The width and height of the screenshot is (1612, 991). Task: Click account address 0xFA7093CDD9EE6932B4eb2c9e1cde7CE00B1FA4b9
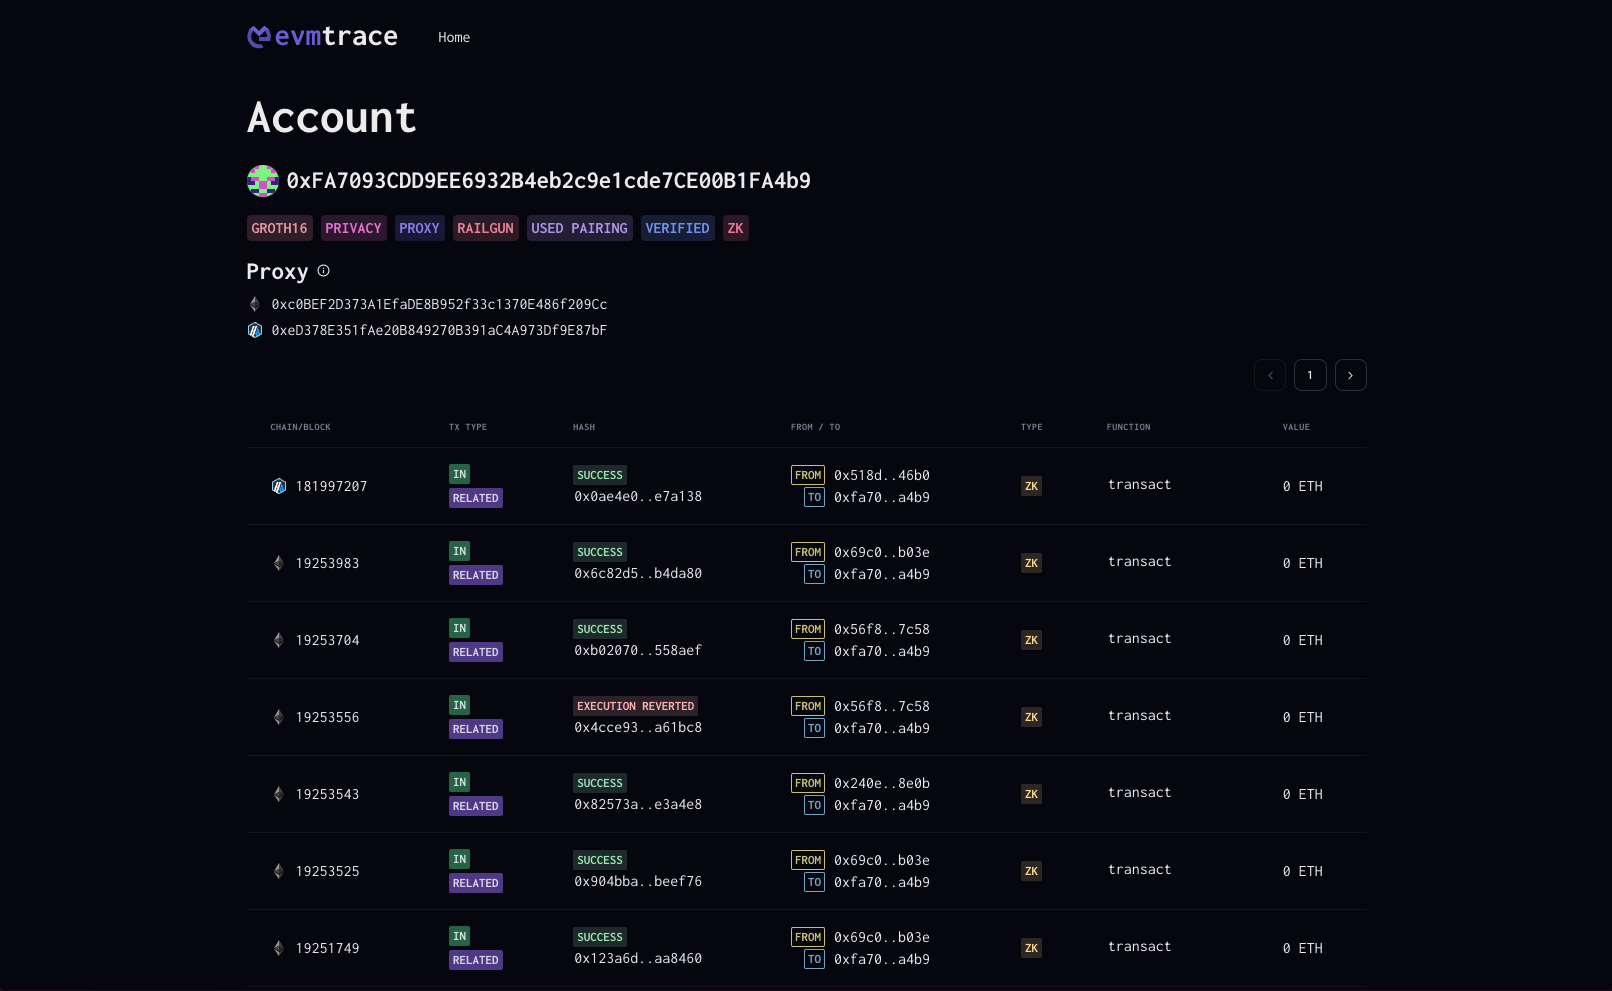coord(549,181)
